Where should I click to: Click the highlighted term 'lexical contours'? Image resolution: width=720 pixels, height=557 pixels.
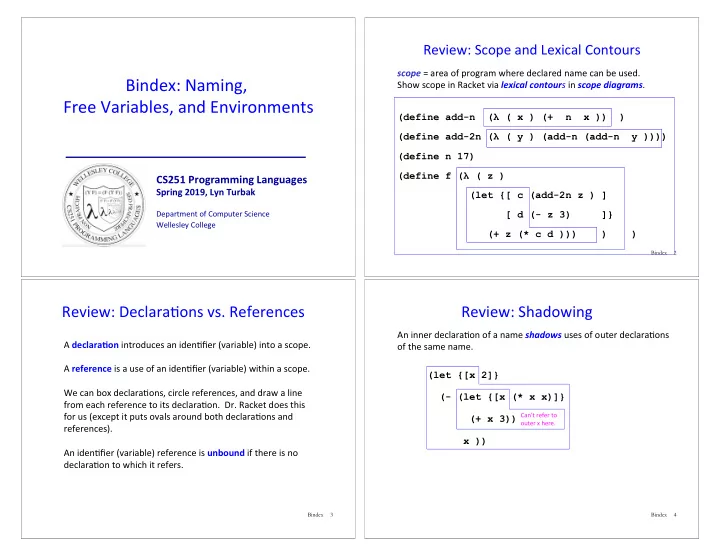[x=533, y=85]
